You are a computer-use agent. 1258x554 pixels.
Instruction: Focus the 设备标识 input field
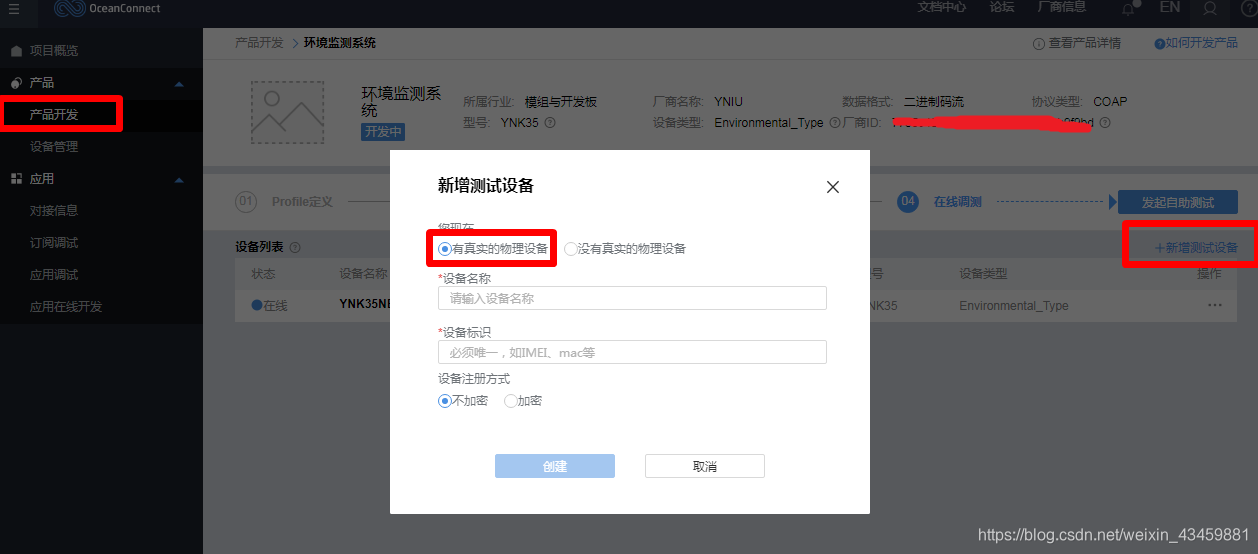click(632, 352)
